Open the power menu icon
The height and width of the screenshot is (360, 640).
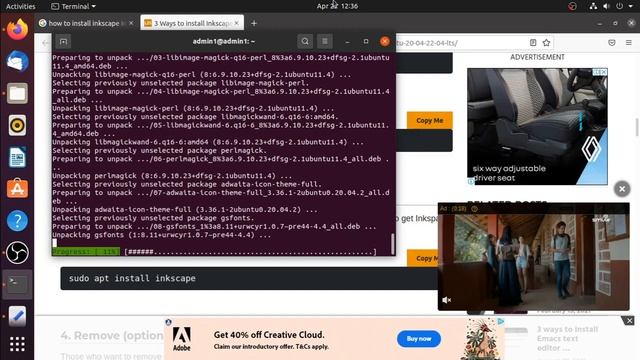click(619, 6)
